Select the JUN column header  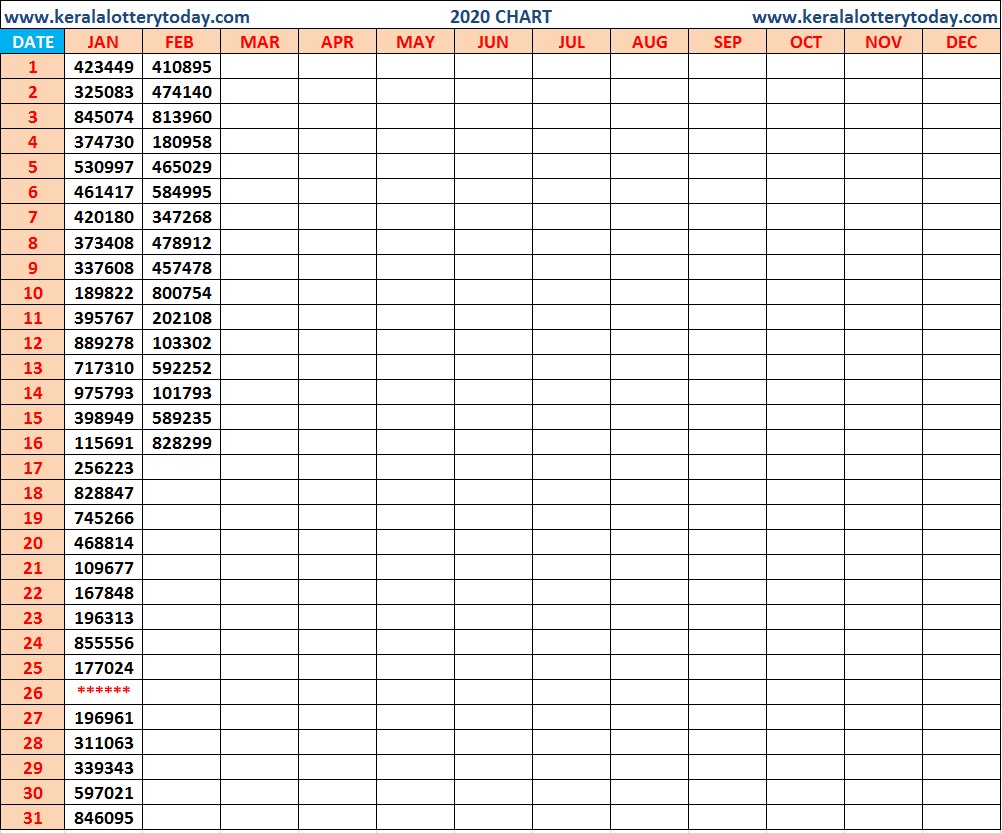[493, 42]
